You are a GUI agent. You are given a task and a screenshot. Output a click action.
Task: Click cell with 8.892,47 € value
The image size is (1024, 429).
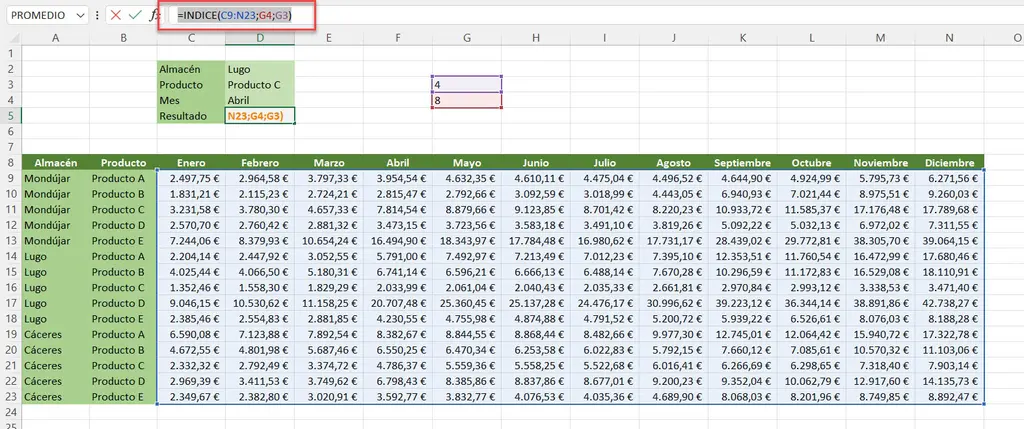click(x=950, y=396)
